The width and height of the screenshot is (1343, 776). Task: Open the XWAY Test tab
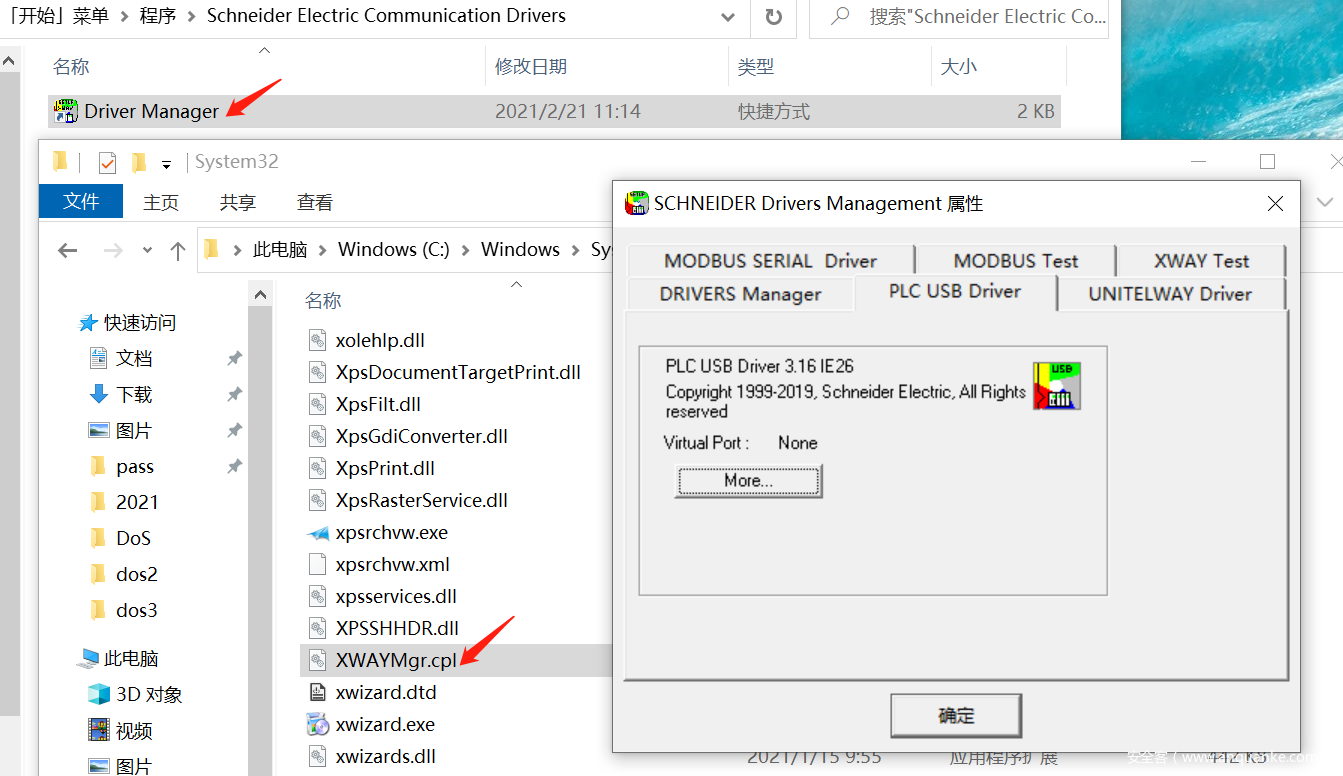pos(1201,261)
